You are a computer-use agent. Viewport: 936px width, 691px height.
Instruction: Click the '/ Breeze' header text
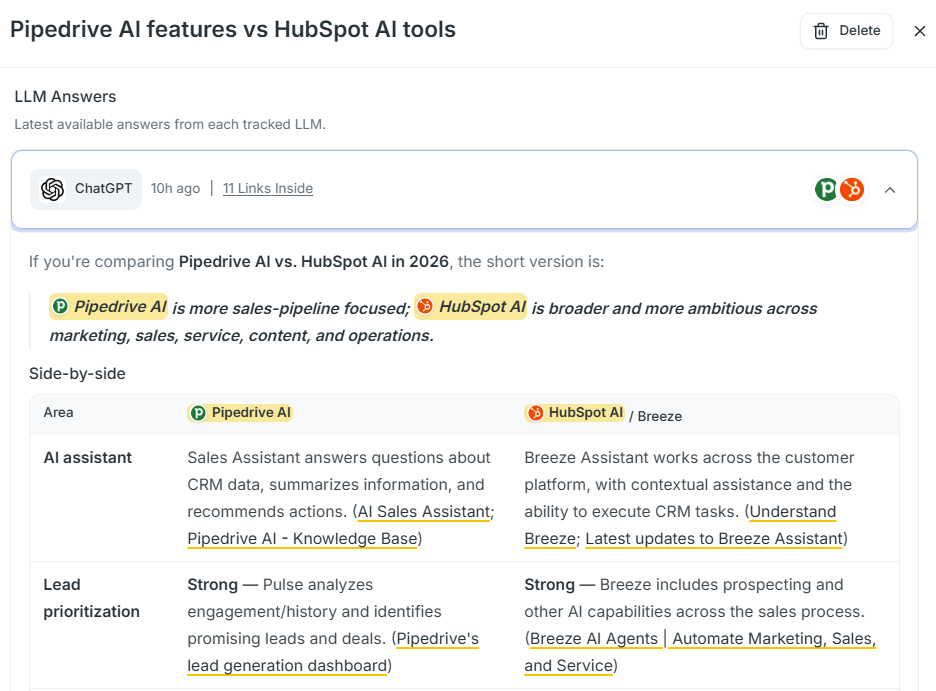tap(655, 417)
